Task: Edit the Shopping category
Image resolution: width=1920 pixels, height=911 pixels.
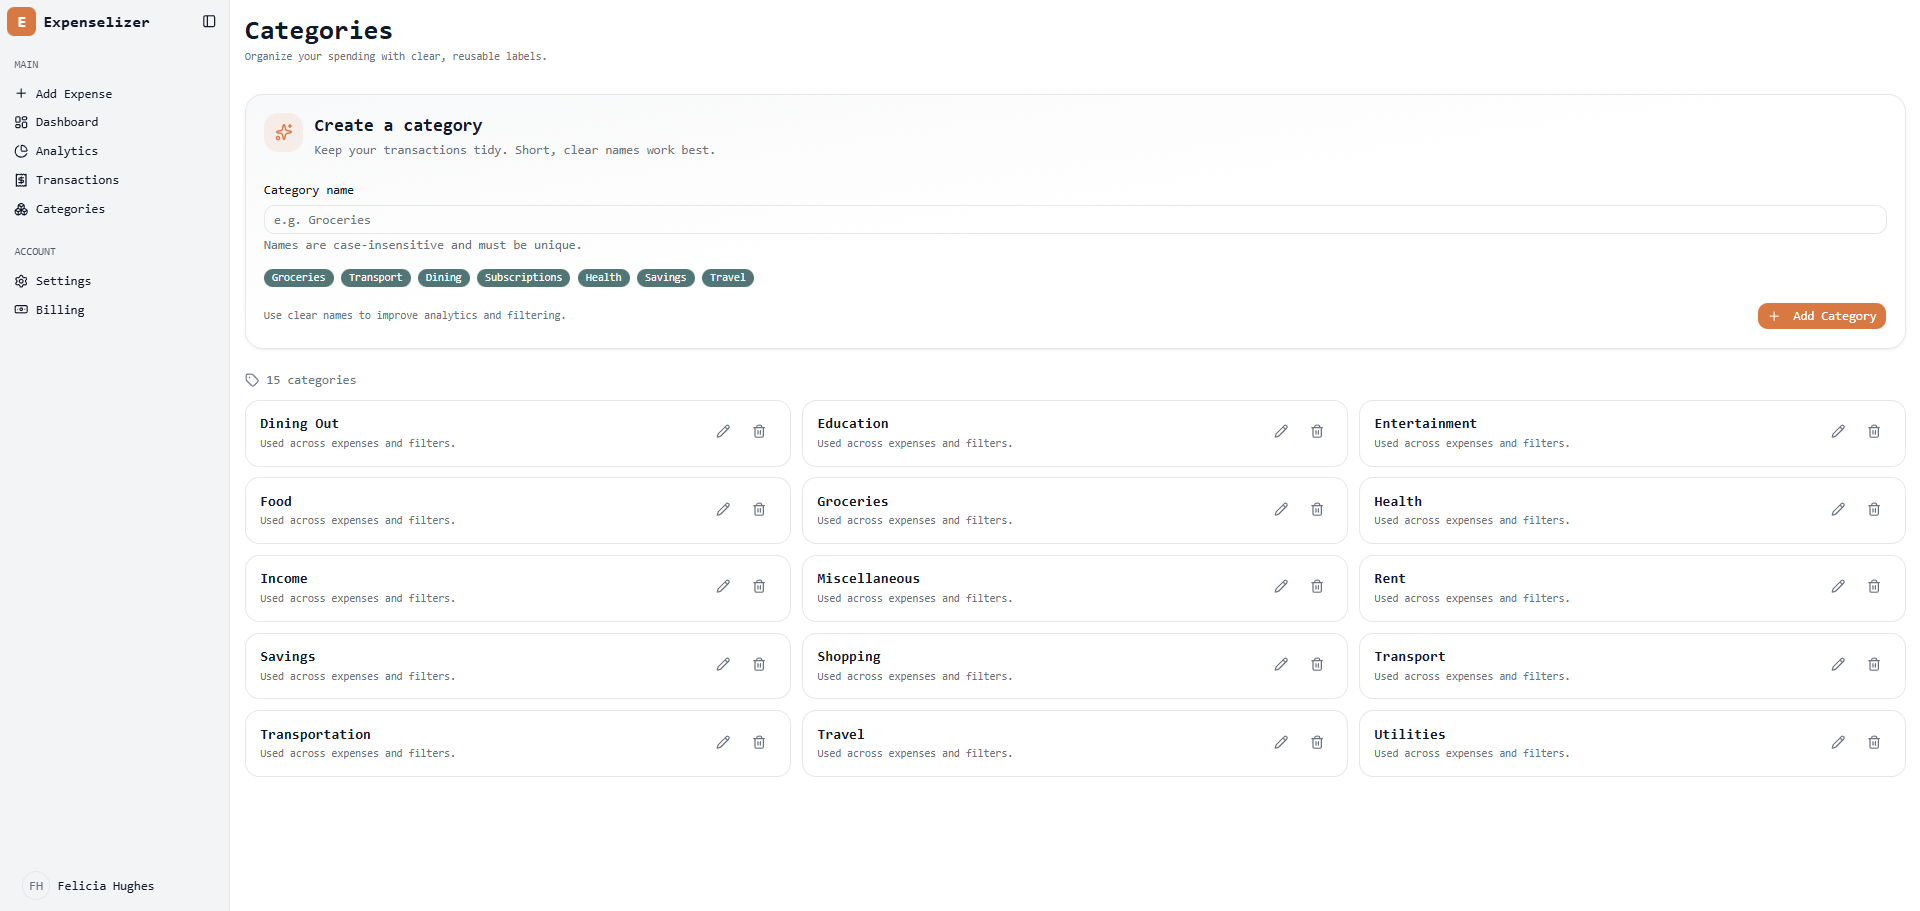Action: click(1281, 665)
